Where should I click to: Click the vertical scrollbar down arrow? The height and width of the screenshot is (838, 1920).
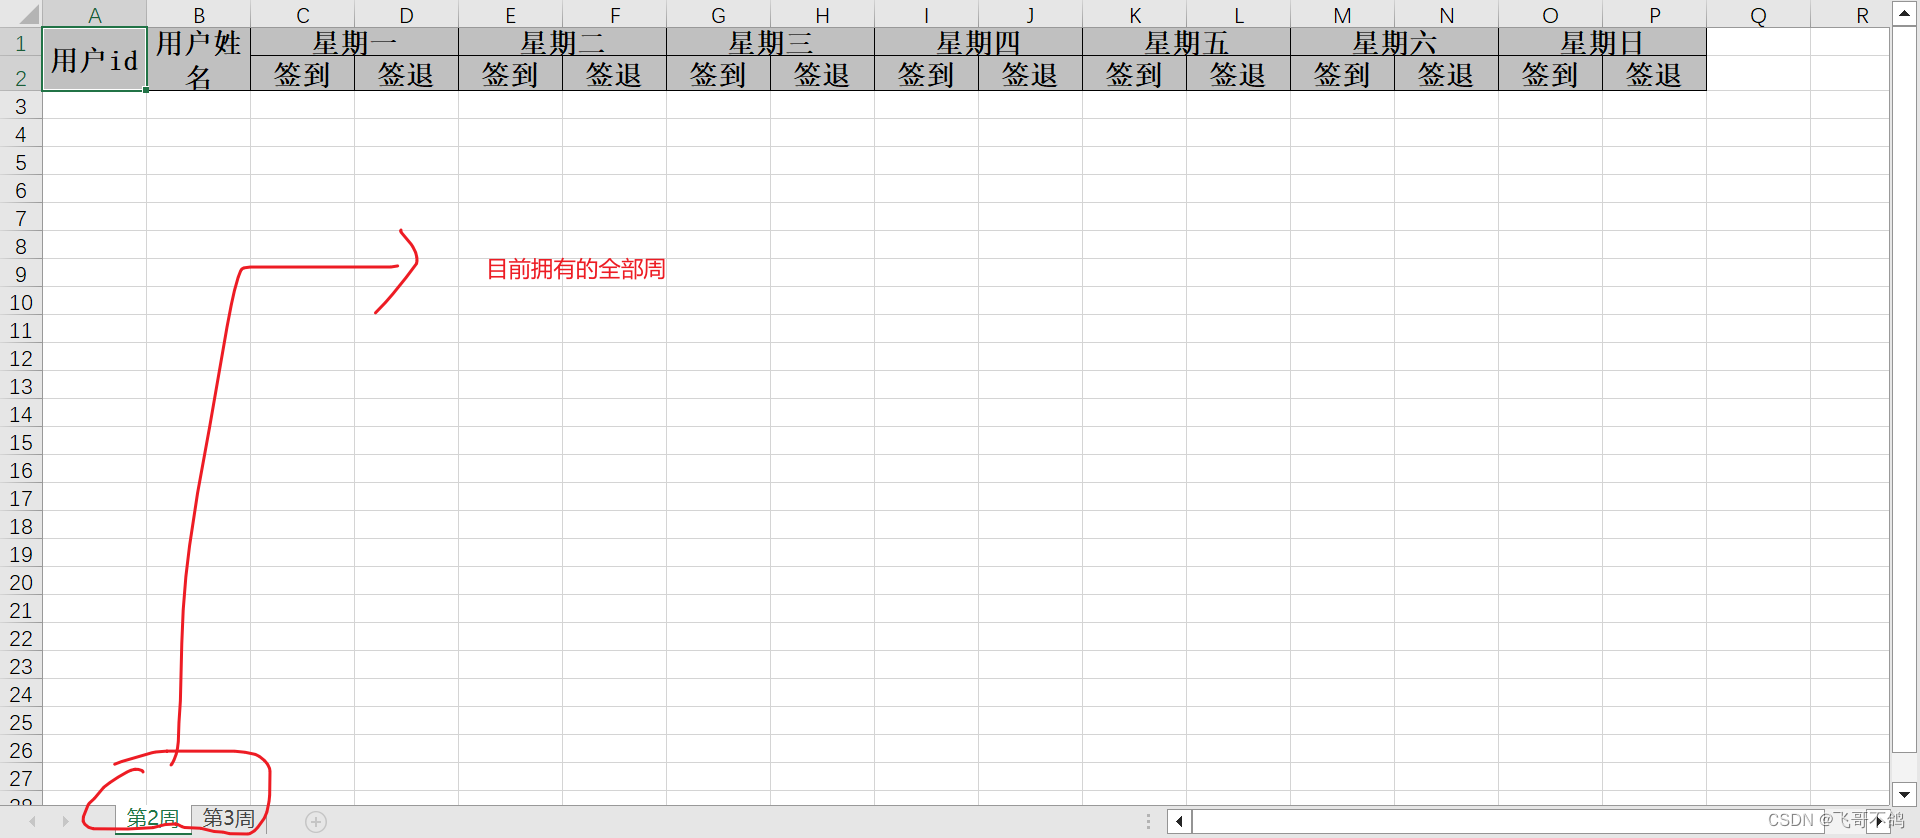1904,795
